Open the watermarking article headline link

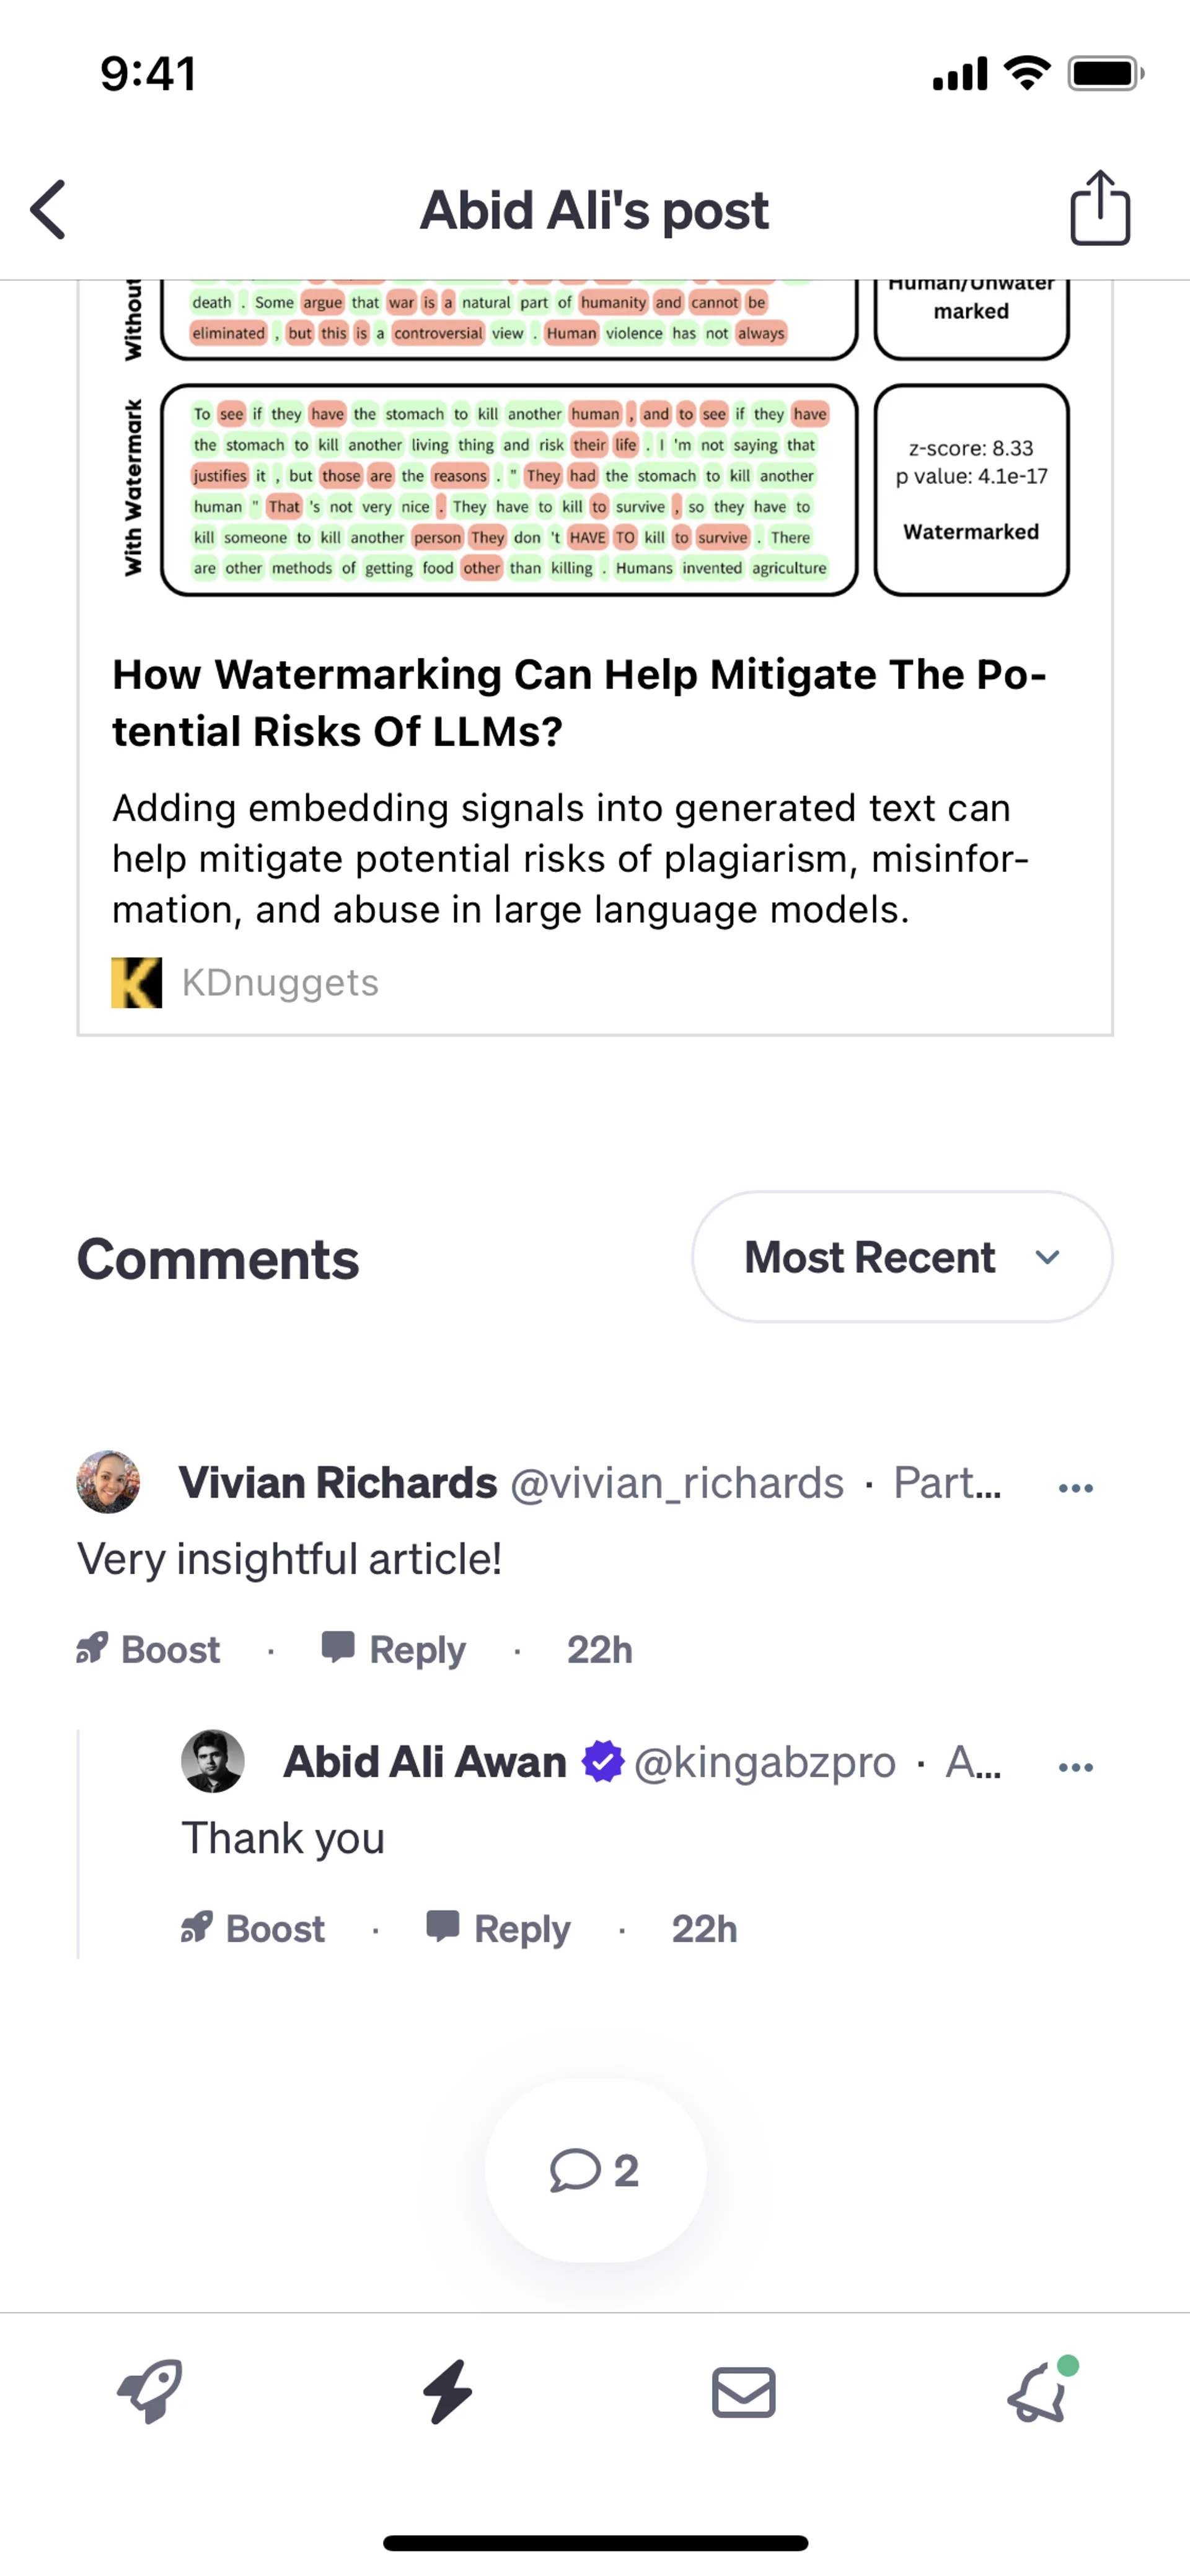point(578,702)
